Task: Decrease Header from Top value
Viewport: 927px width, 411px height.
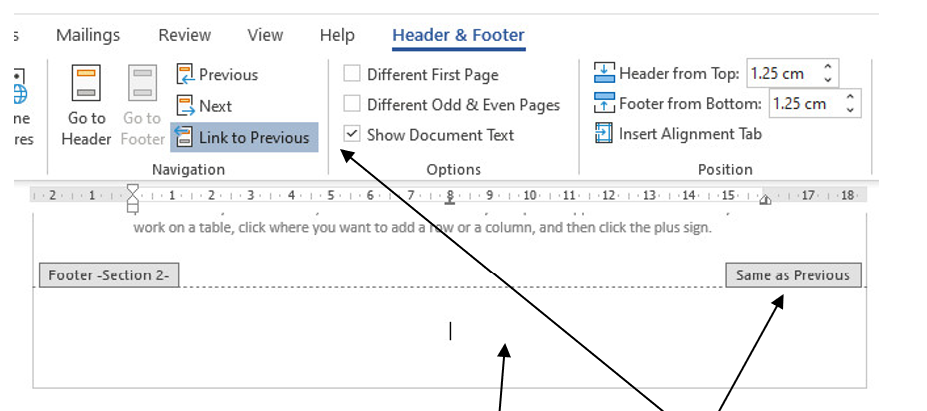Action: pyautogui.click(x=828, y=79)
